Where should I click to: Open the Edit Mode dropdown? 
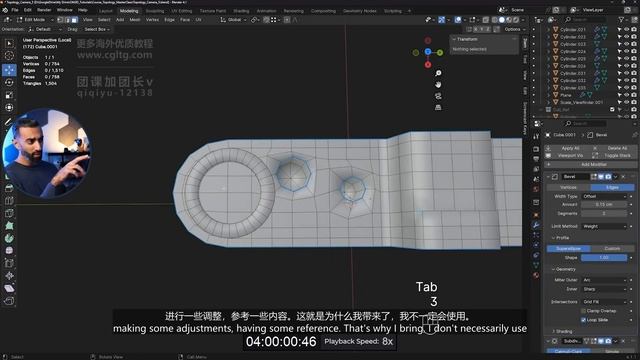tap(35, 20)
